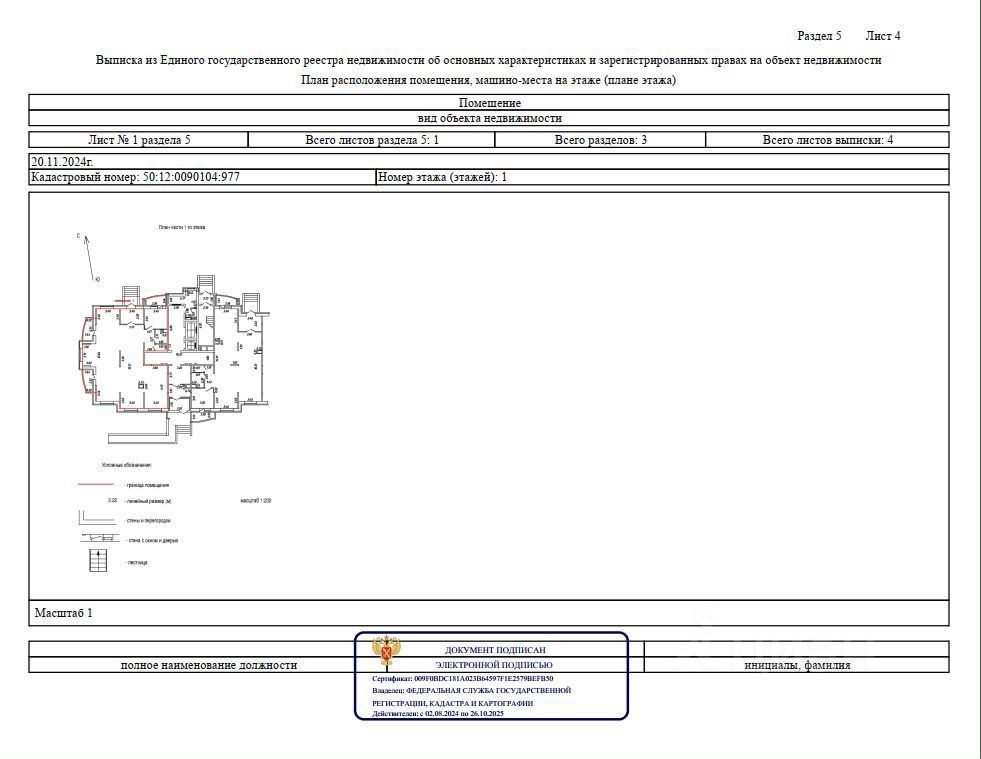Click the red boundary line legend sample
This screenshot has height=759, width=981.
click(x=96, y=484)
